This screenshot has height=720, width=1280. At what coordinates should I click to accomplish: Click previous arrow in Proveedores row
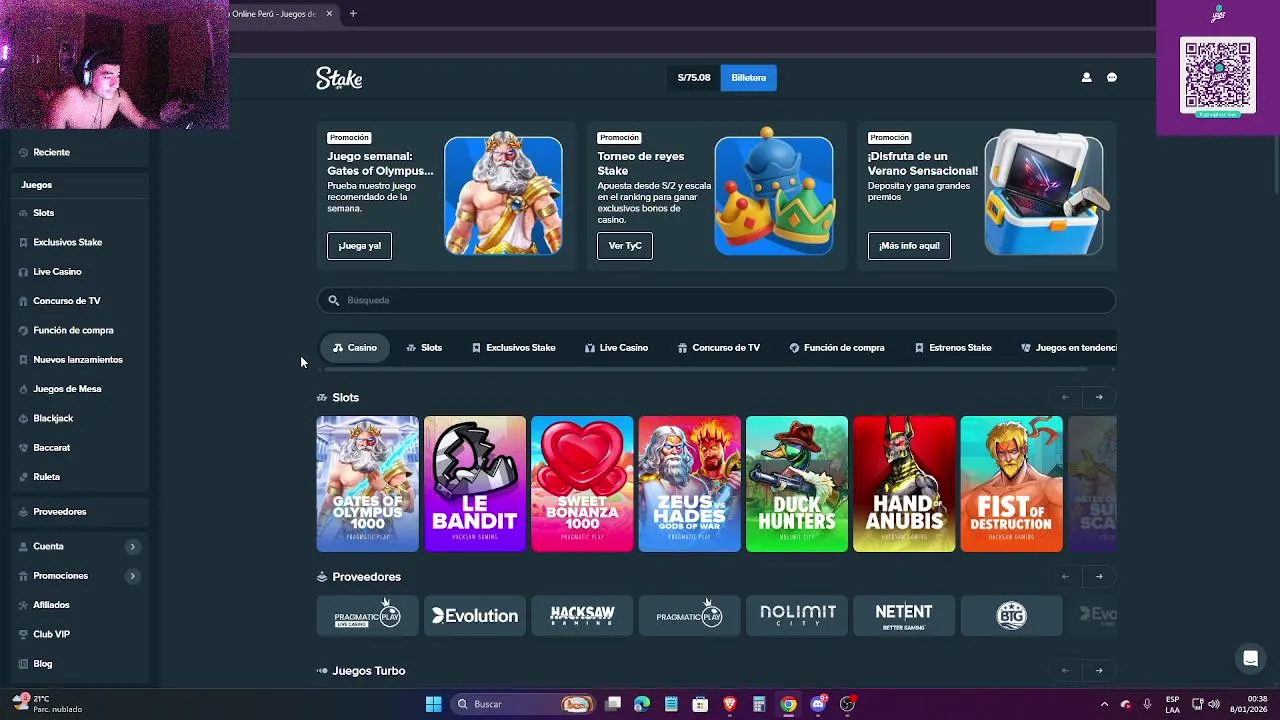coord(1065,577)
